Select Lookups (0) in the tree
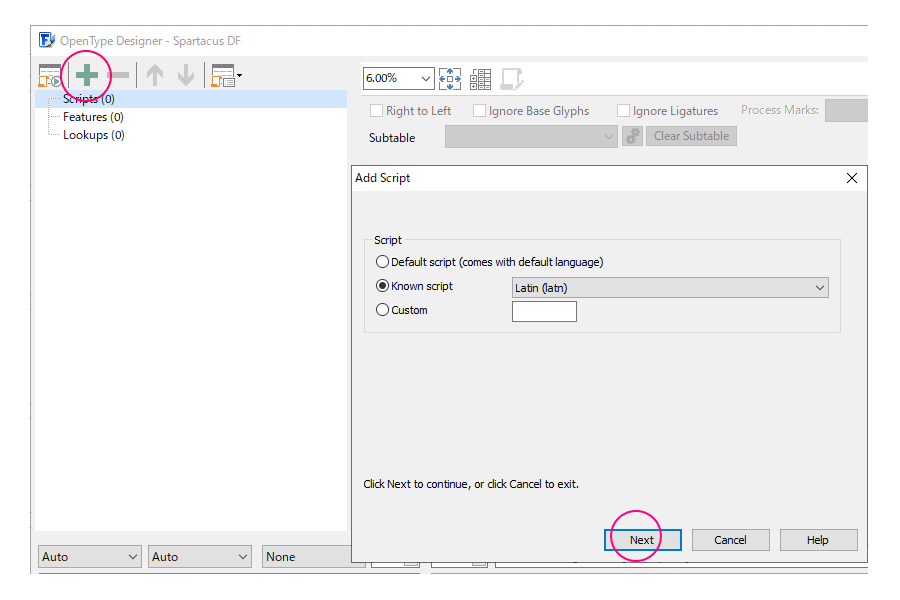The width and height of the screenshot is (900, 600). click(x=93, y=135)
